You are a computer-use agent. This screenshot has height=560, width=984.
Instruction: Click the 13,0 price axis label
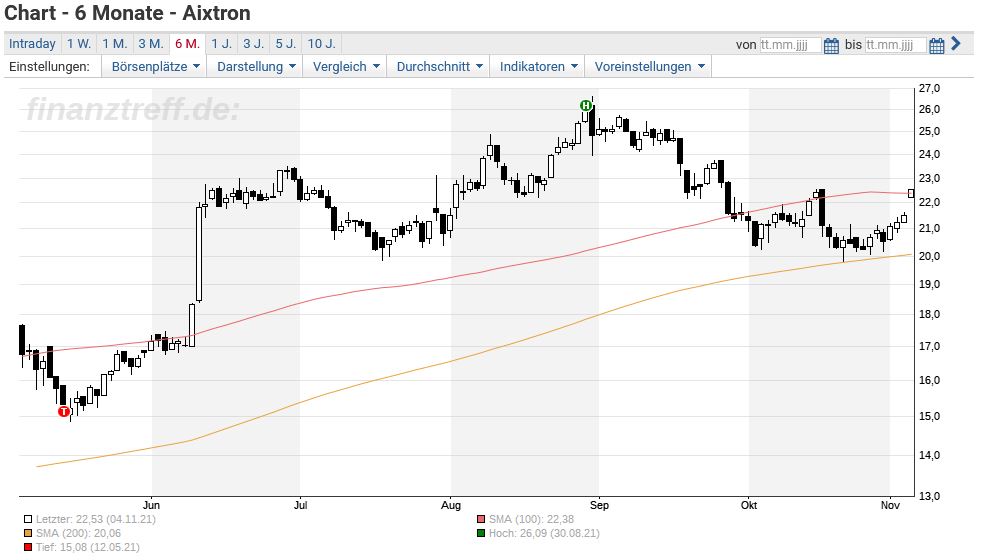[929, 496]
